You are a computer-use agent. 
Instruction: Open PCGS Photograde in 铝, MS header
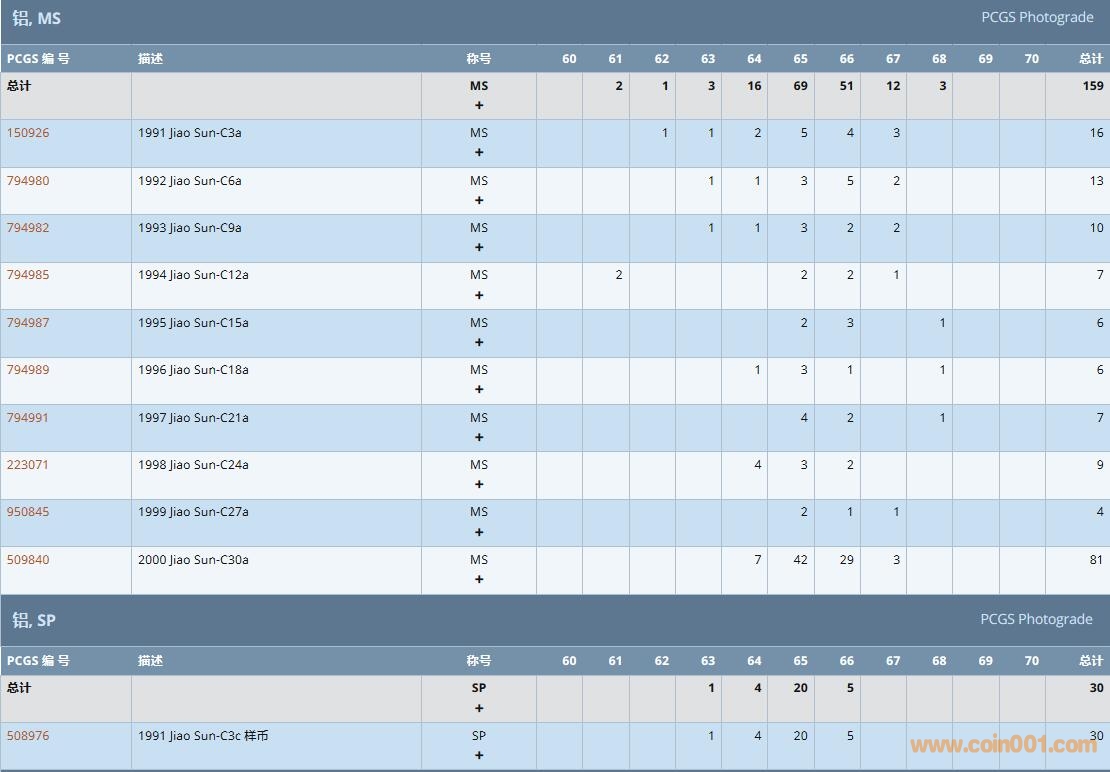1036,18
